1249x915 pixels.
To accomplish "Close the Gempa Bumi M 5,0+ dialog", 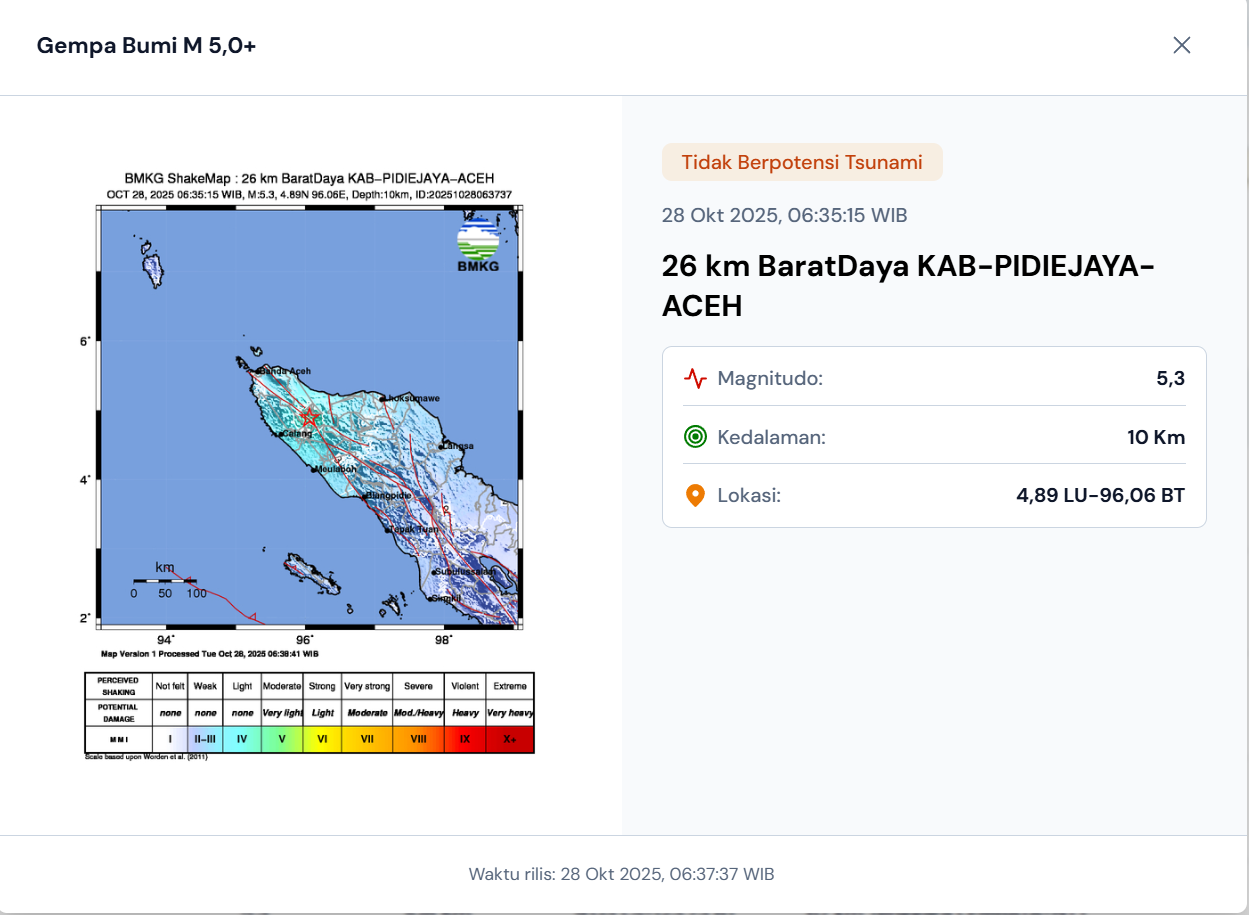I will click(x=1181, y=45).
